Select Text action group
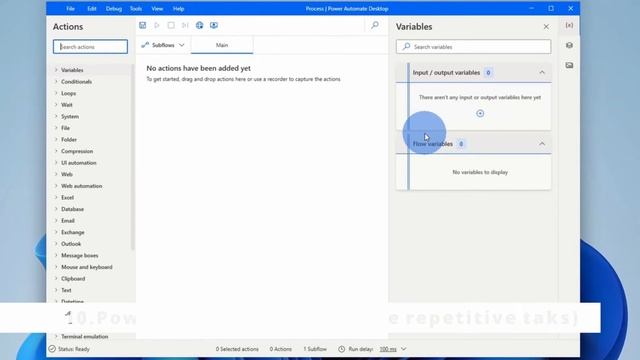The width and height of the screenshot is (640, 360). coord(66,290)
